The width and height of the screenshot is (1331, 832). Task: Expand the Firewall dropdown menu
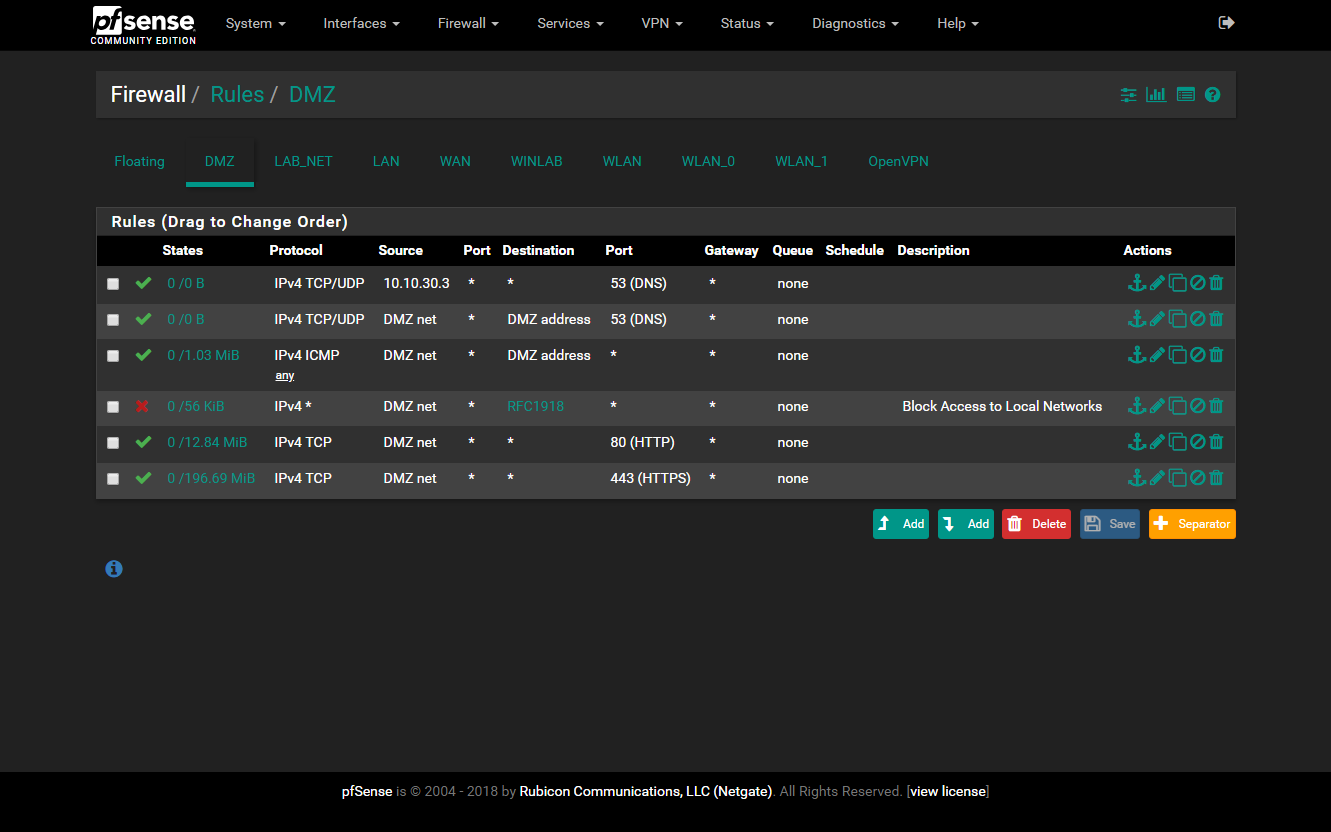pyautogui.click(x=467, y=23)
